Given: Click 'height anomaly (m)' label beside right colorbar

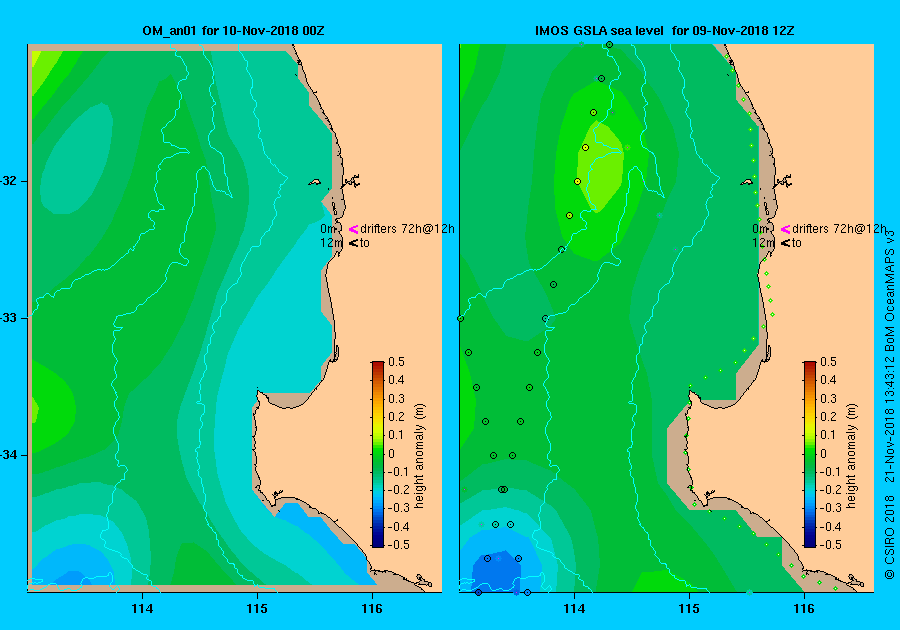Looking at the screenshot, I should tap(851, 456).
